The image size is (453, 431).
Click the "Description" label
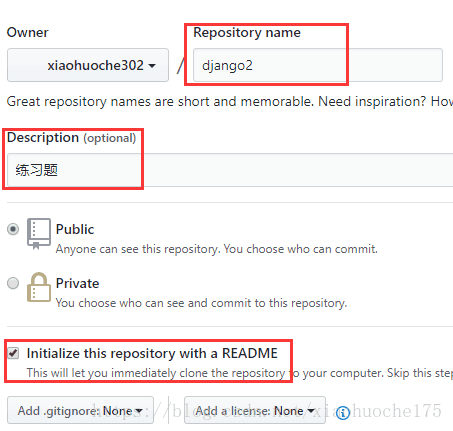point(43,137)
